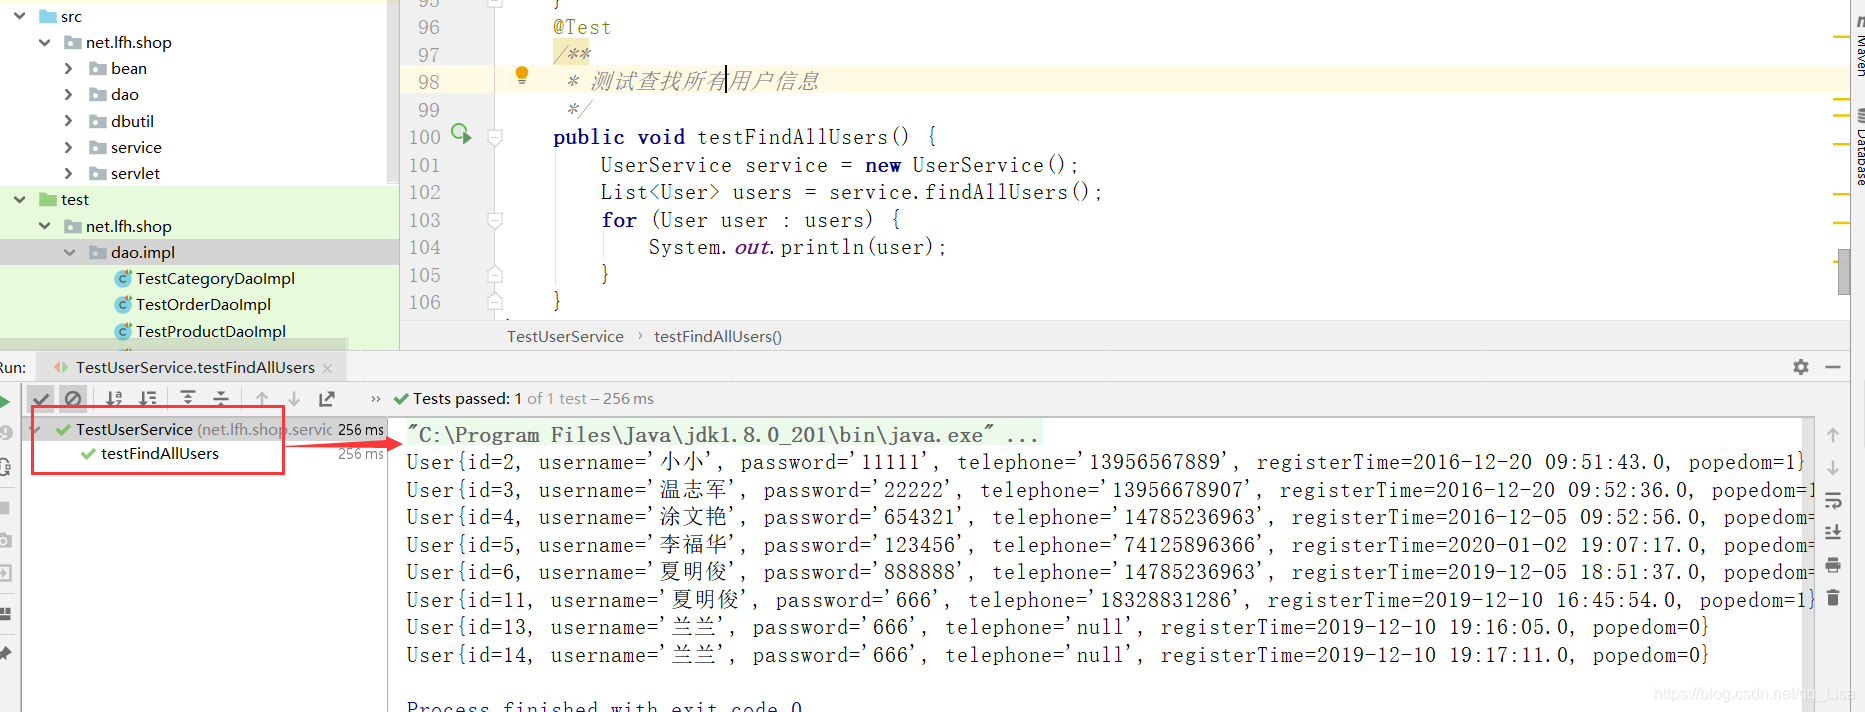
Task: Fold method at line 100 gutter marker
Action: click(494, 137)
